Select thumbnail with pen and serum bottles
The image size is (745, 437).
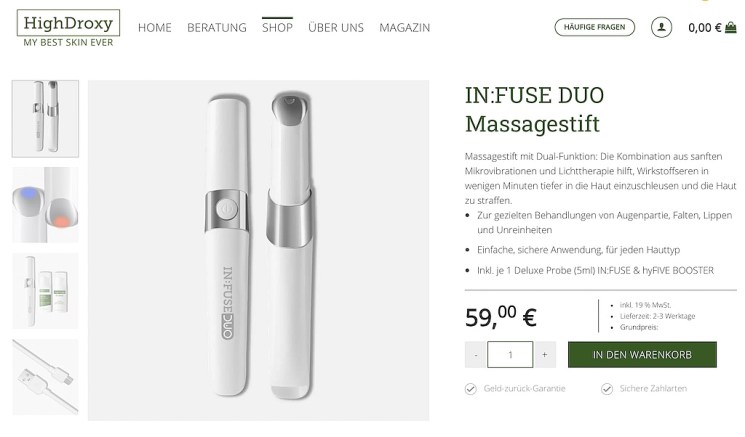pos(45,291)
